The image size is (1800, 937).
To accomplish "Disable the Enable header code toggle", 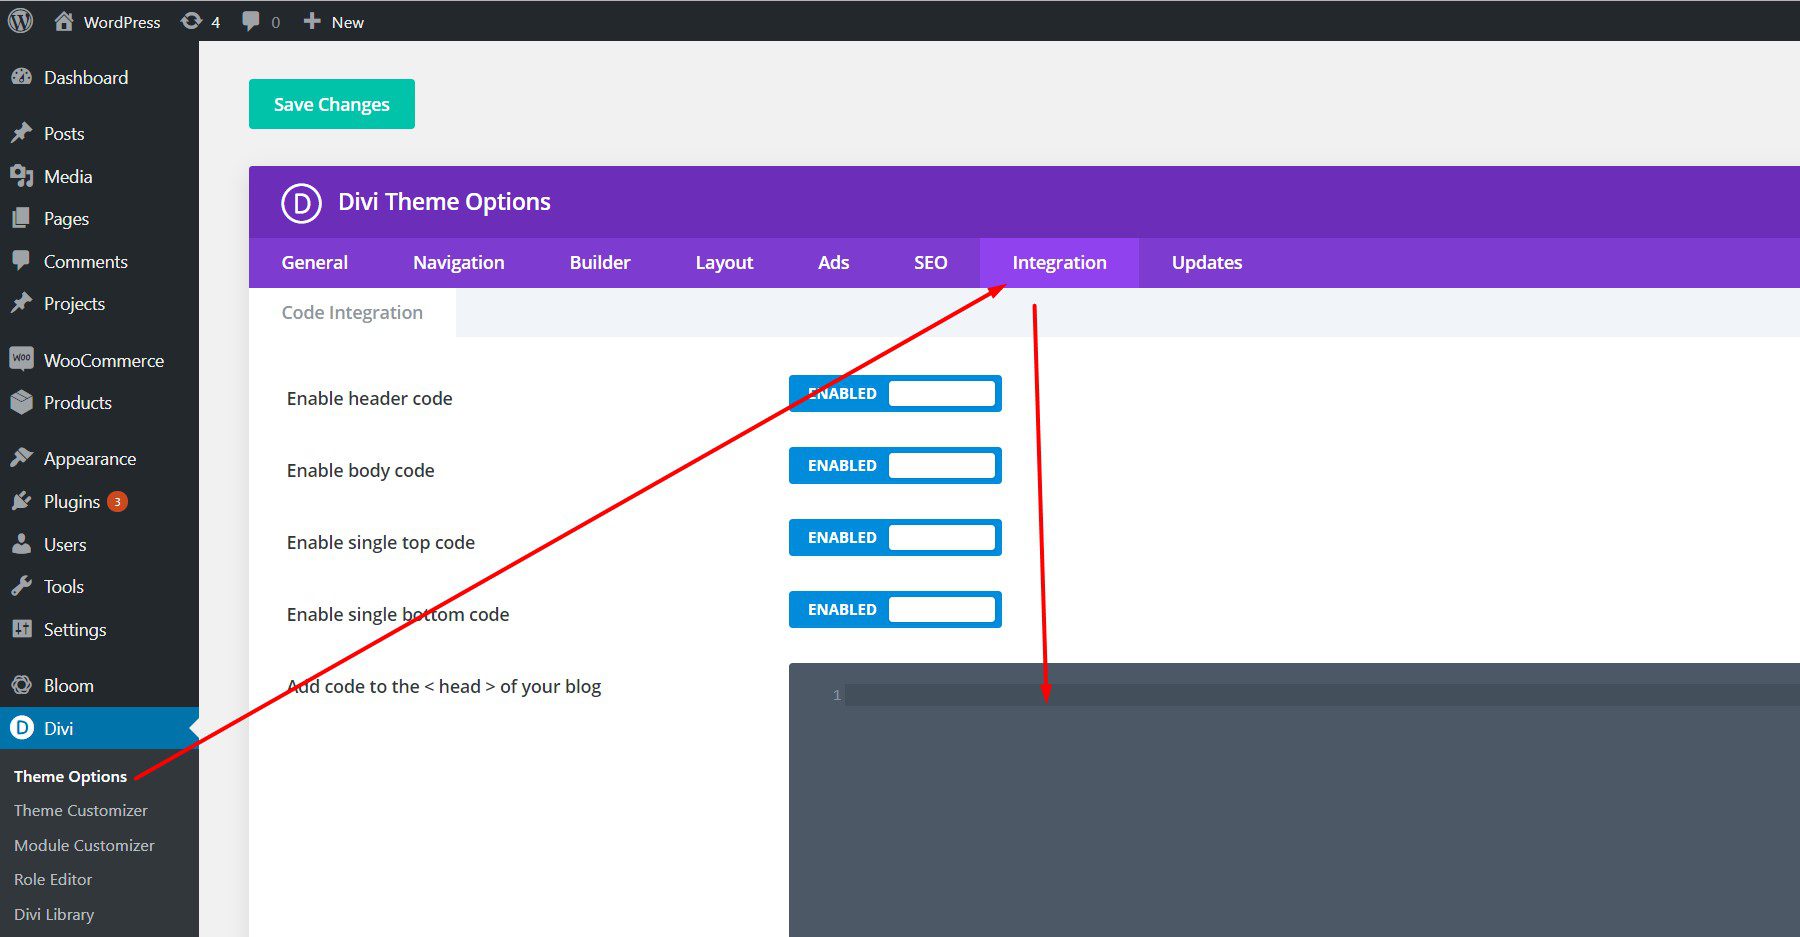I will pyautogui.click(x=940, y=393).
